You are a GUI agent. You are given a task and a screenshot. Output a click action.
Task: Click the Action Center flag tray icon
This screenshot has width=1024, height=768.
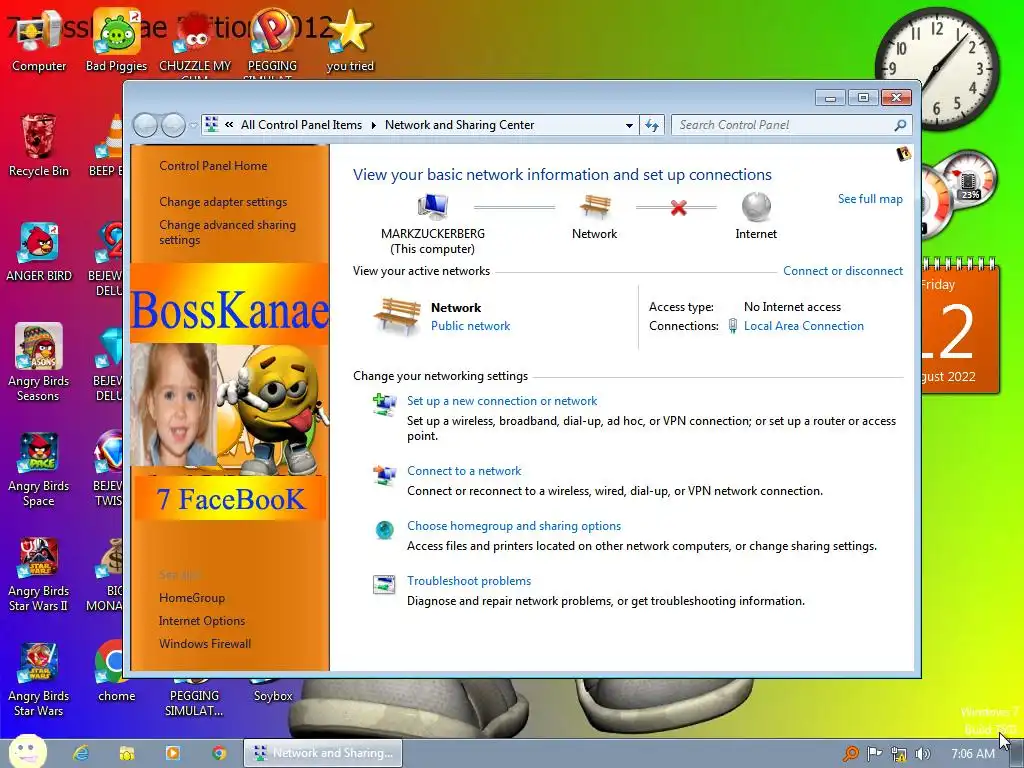pos(874,754)
